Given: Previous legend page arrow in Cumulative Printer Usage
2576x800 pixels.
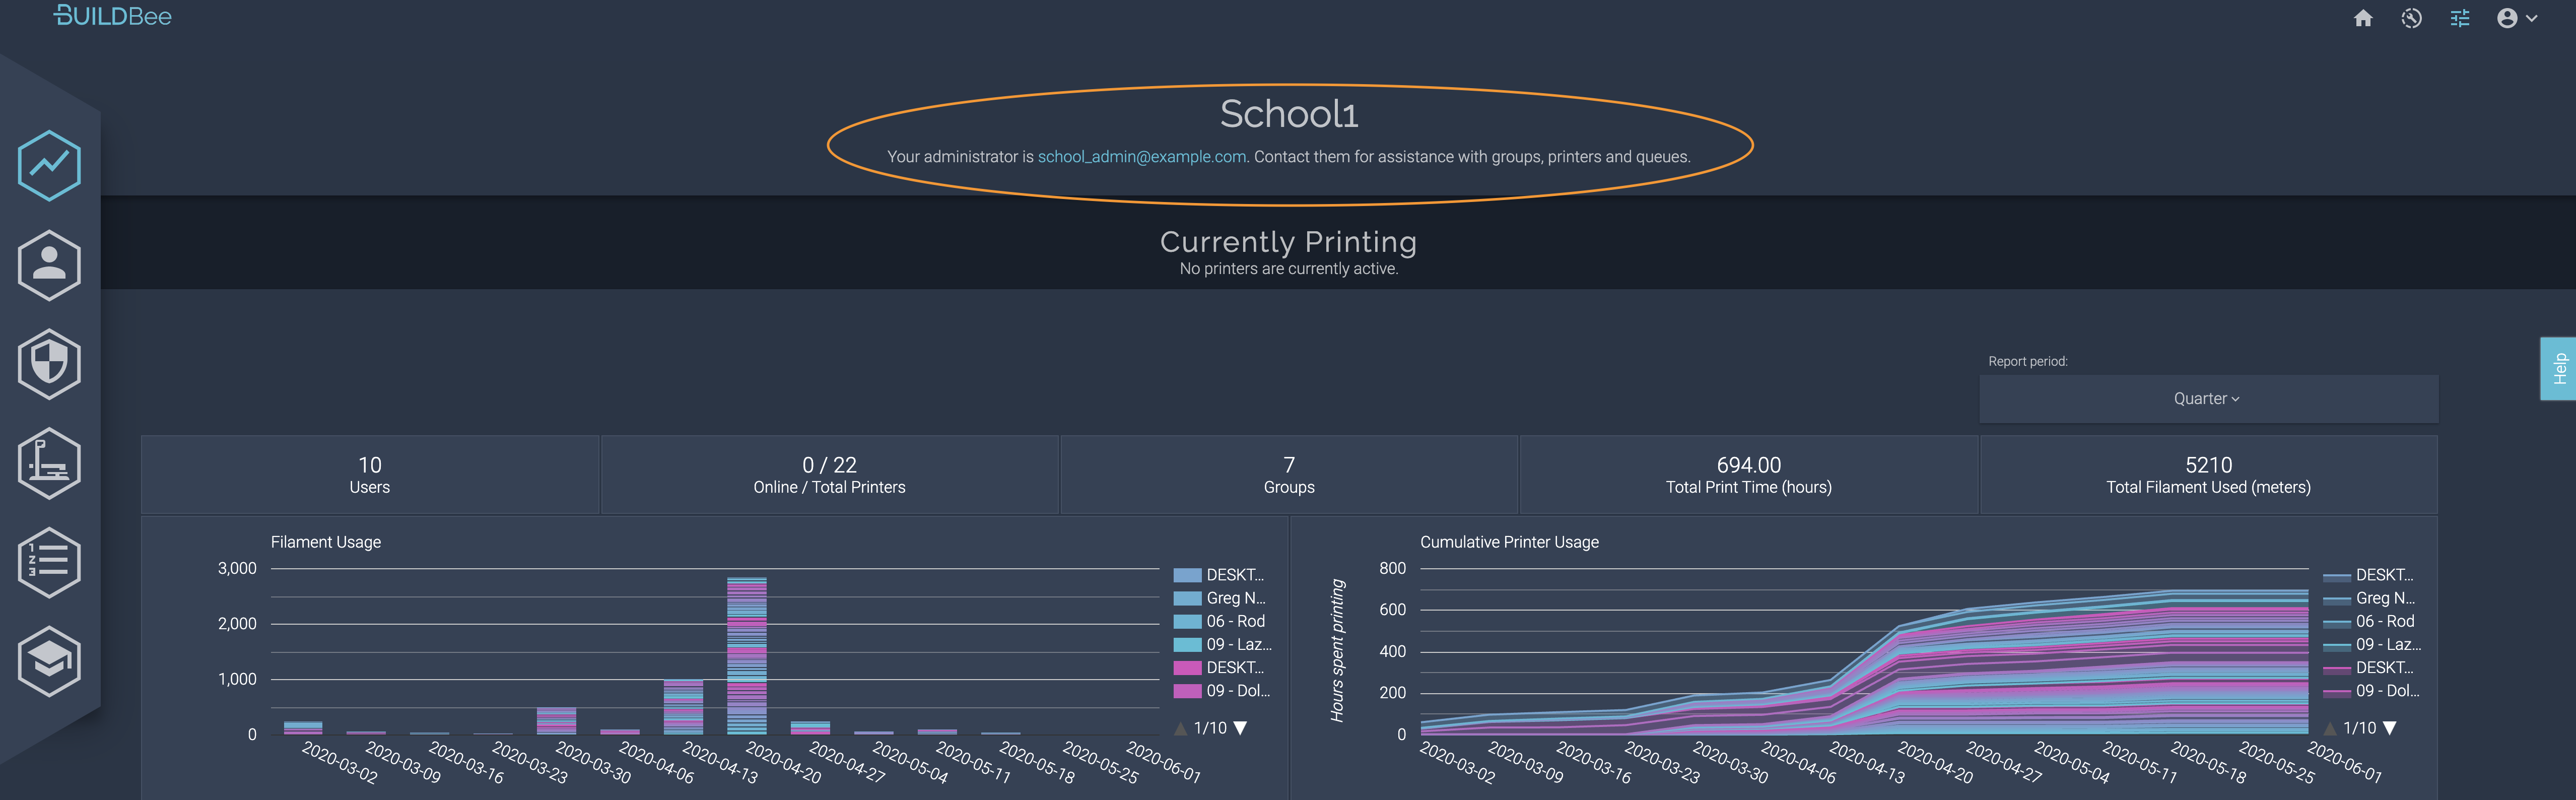Looking at the screenshot, I should (2331, 728).
